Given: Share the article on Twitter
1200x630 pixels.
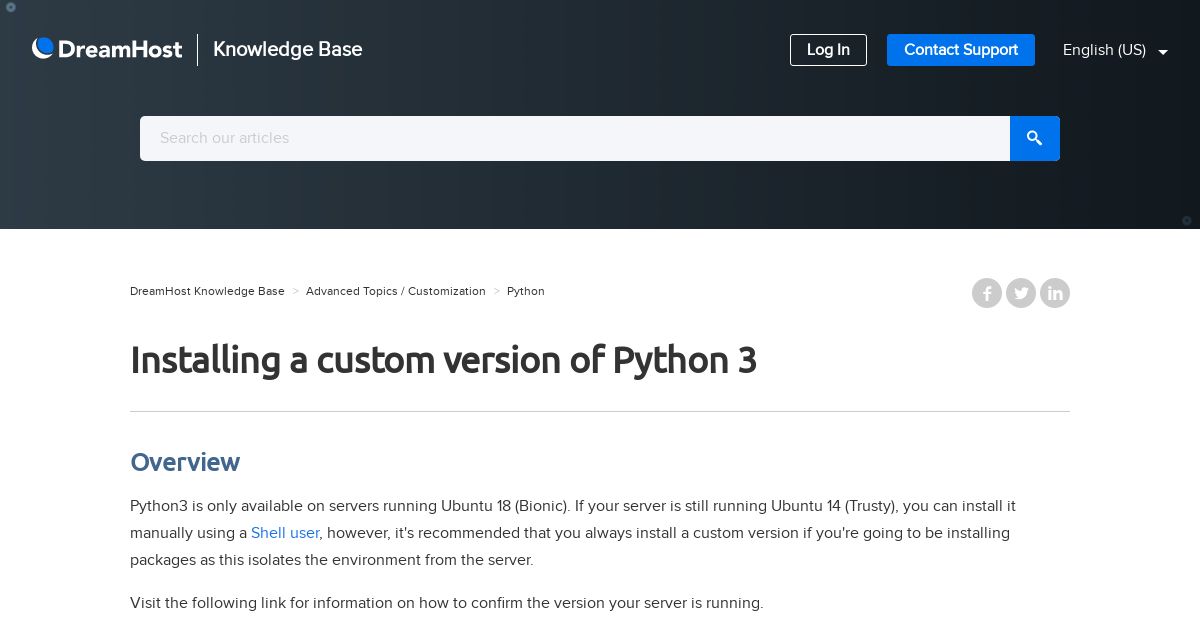Looking at the screenshot, I should [x=1021, y=293].
